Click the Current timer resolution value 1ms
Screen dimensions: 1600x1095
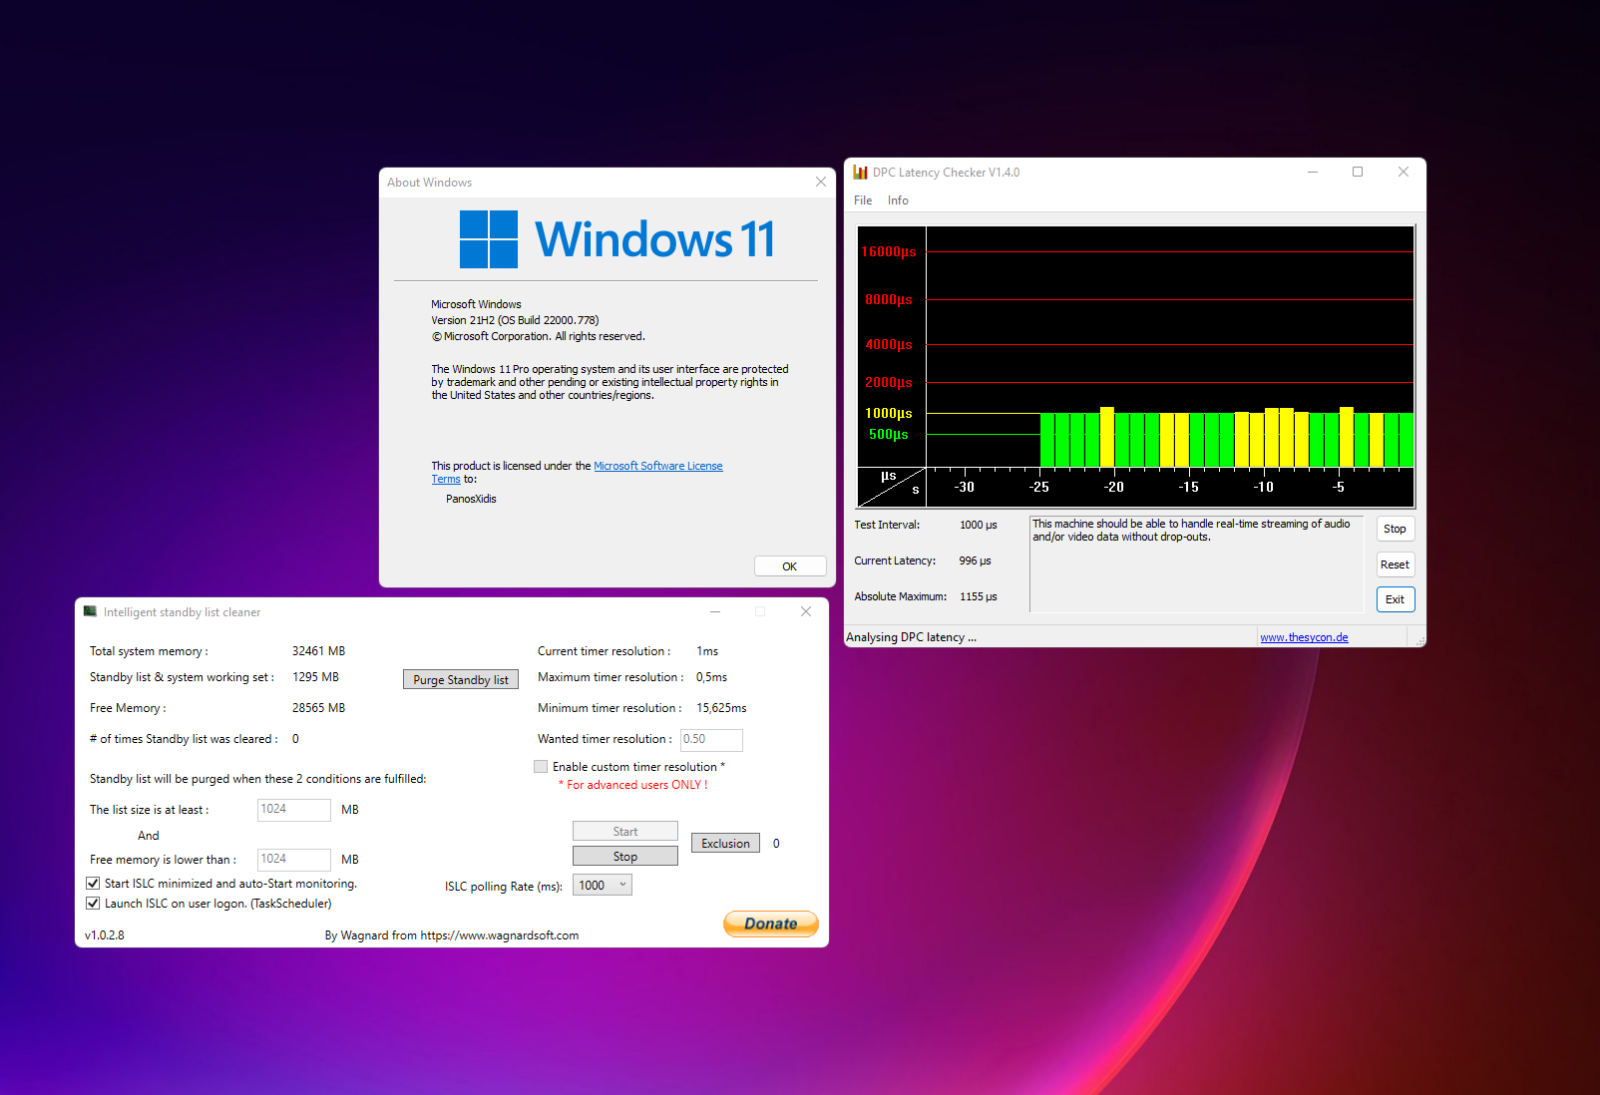pos(707,652)
